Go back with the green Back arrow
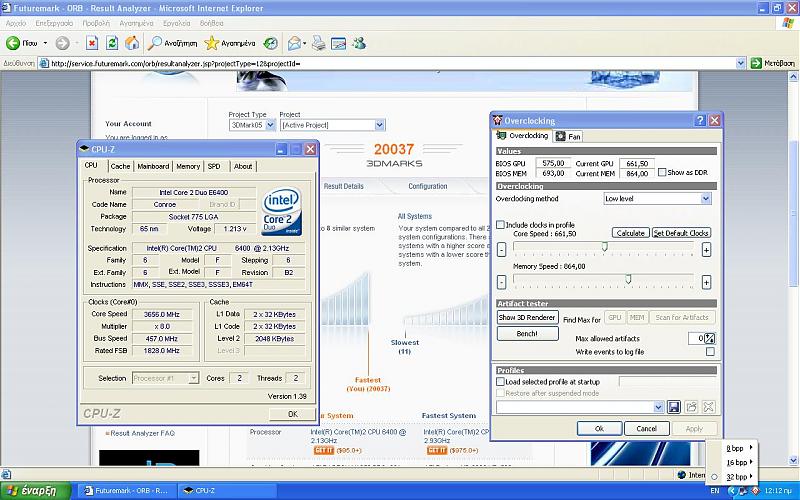Screen dimensions: 800x500 (x=13, y=43)
